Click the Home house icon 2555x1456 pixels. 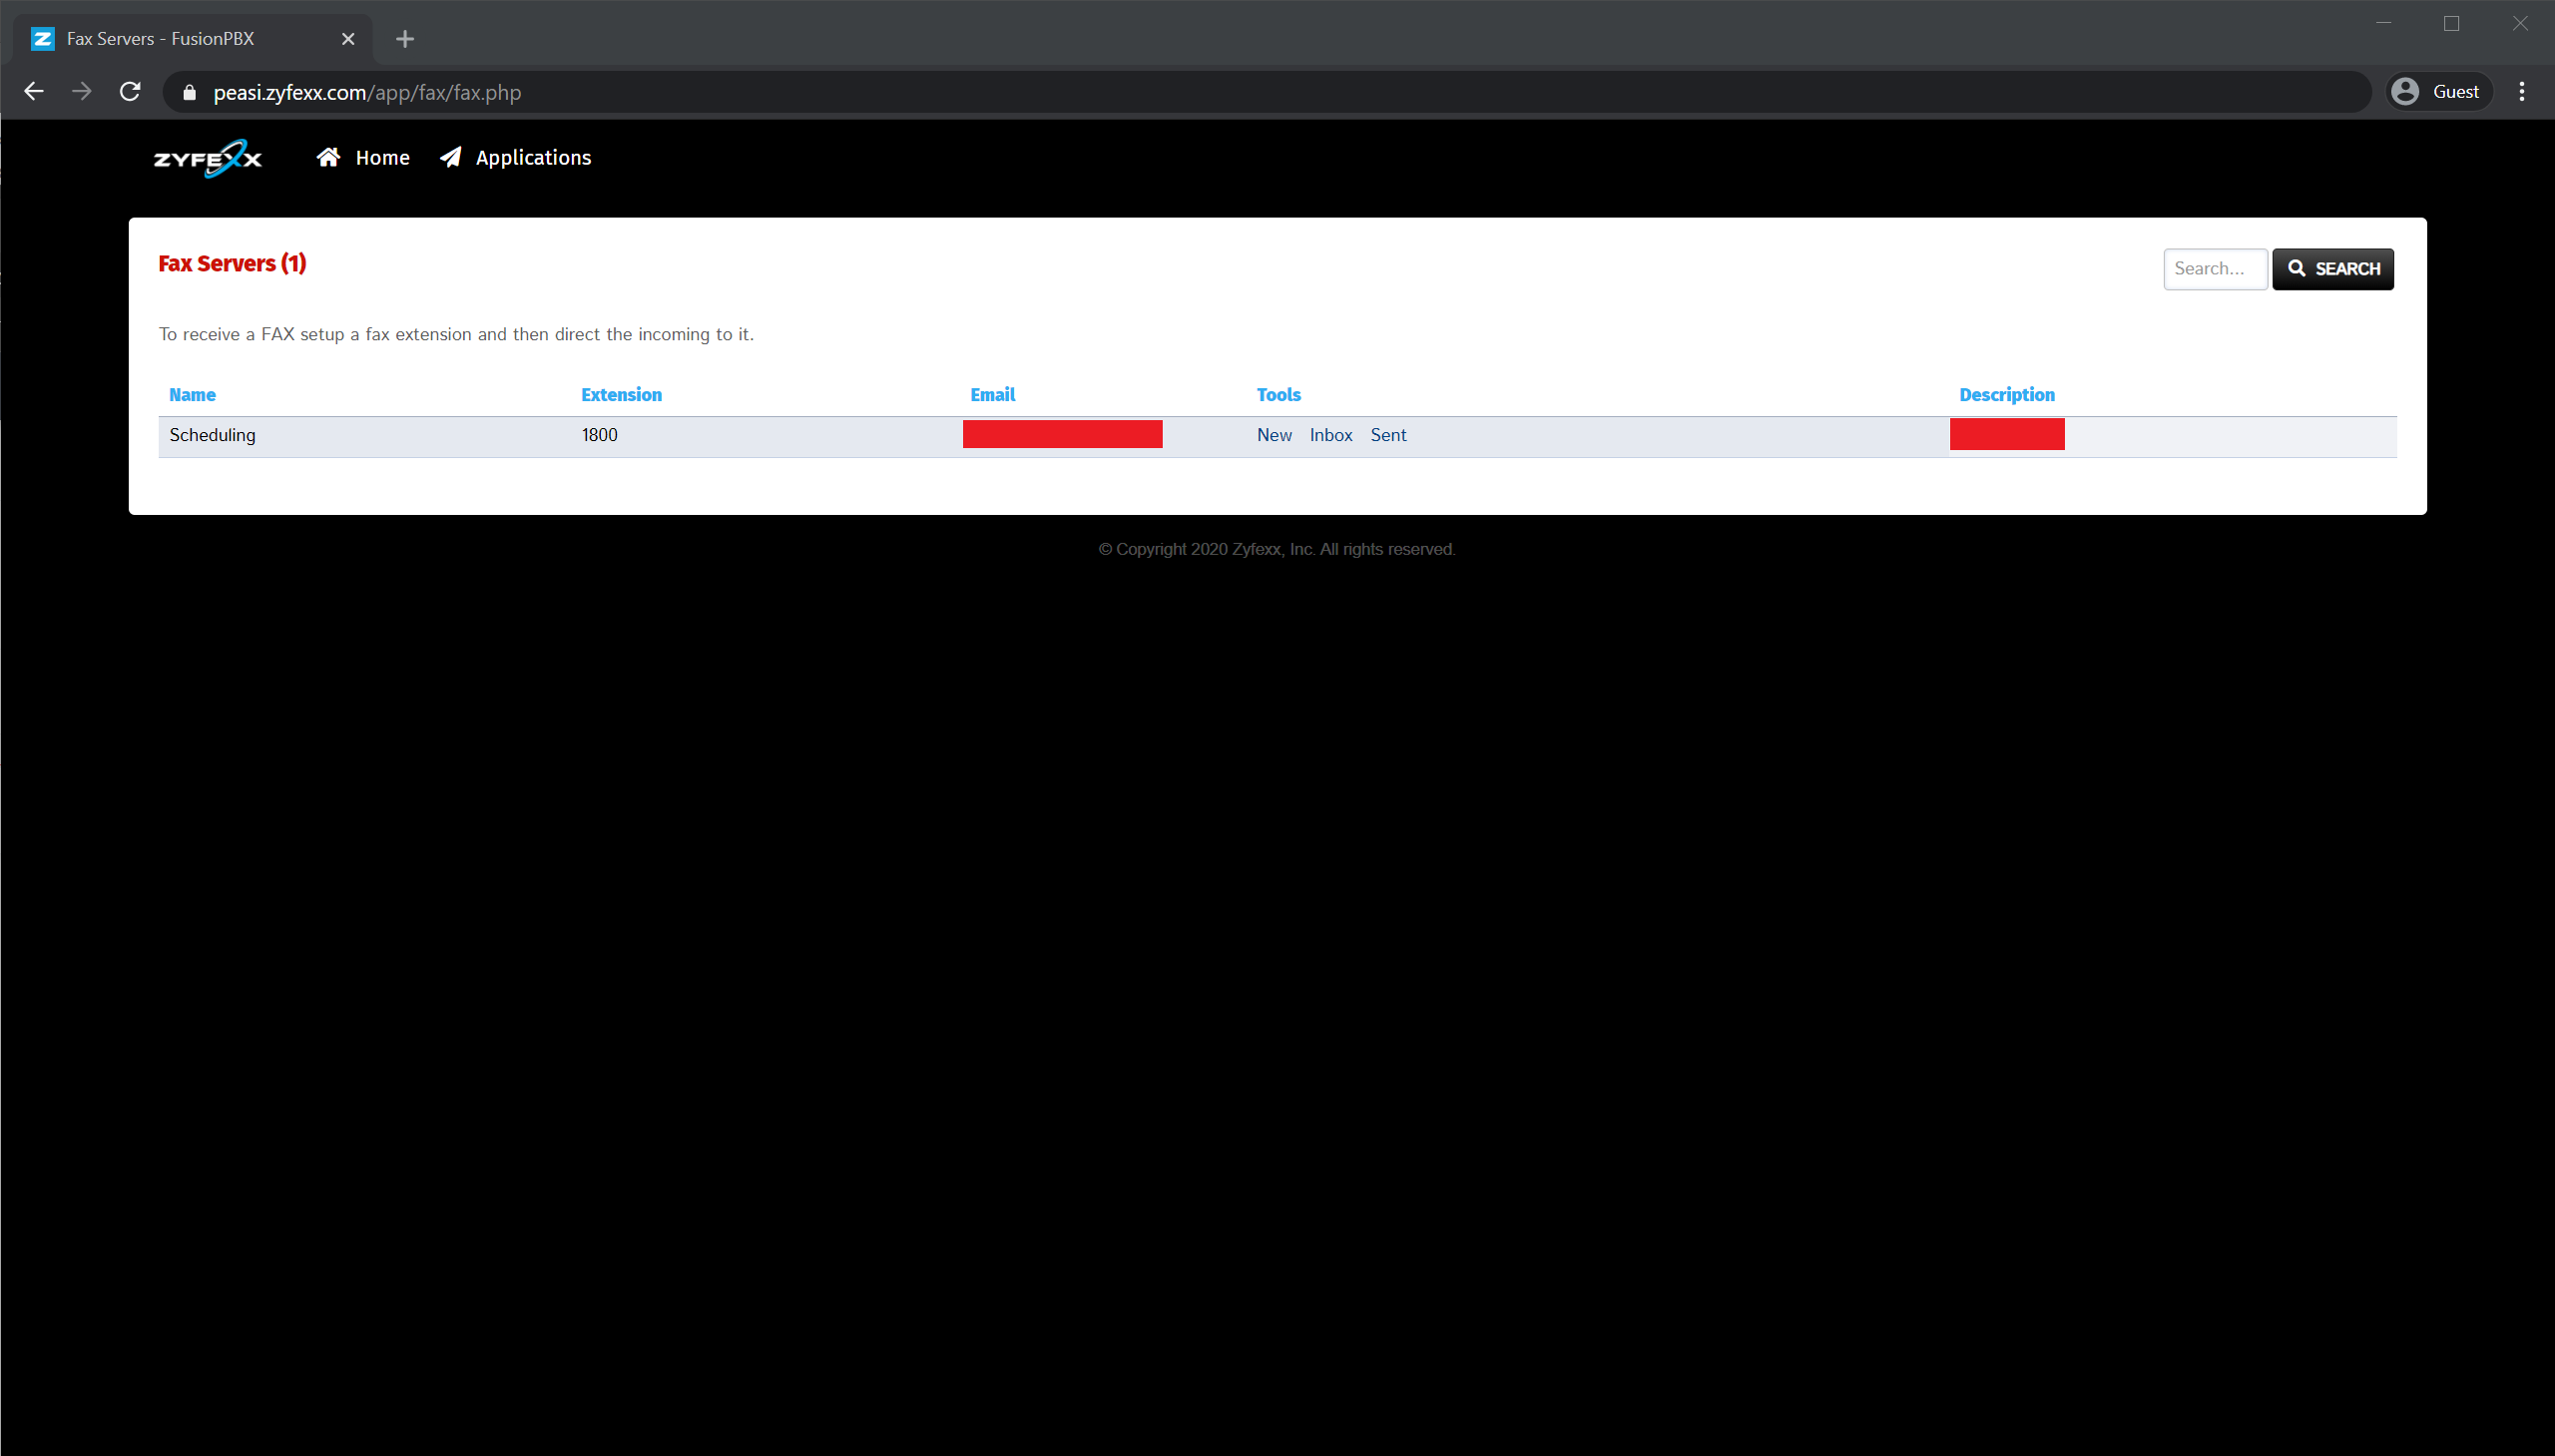coord(328,157)
